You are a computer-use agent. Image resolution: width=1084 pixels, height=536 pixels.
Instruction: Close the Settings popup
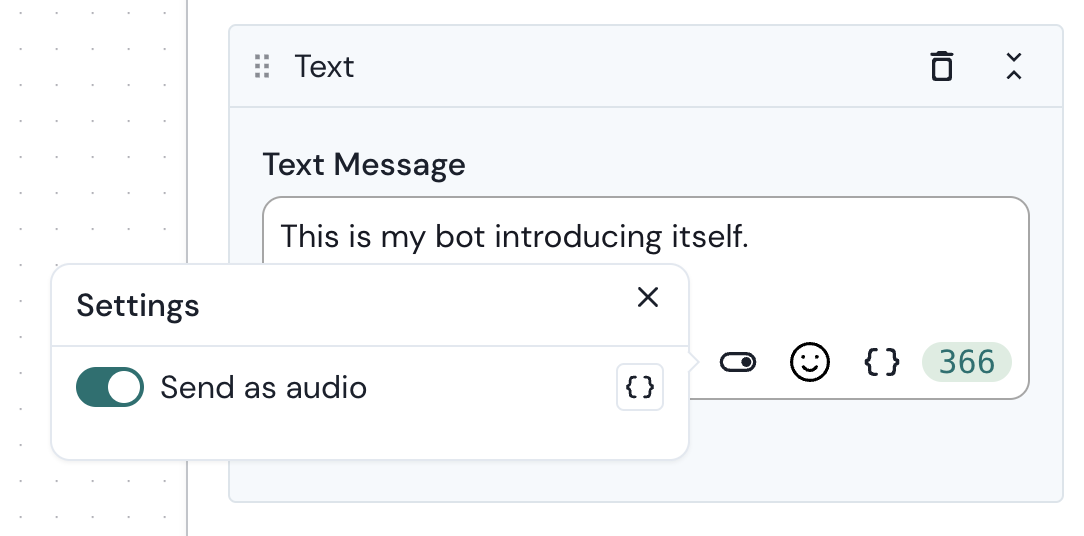pyautogui.click(x=648, y=297)
